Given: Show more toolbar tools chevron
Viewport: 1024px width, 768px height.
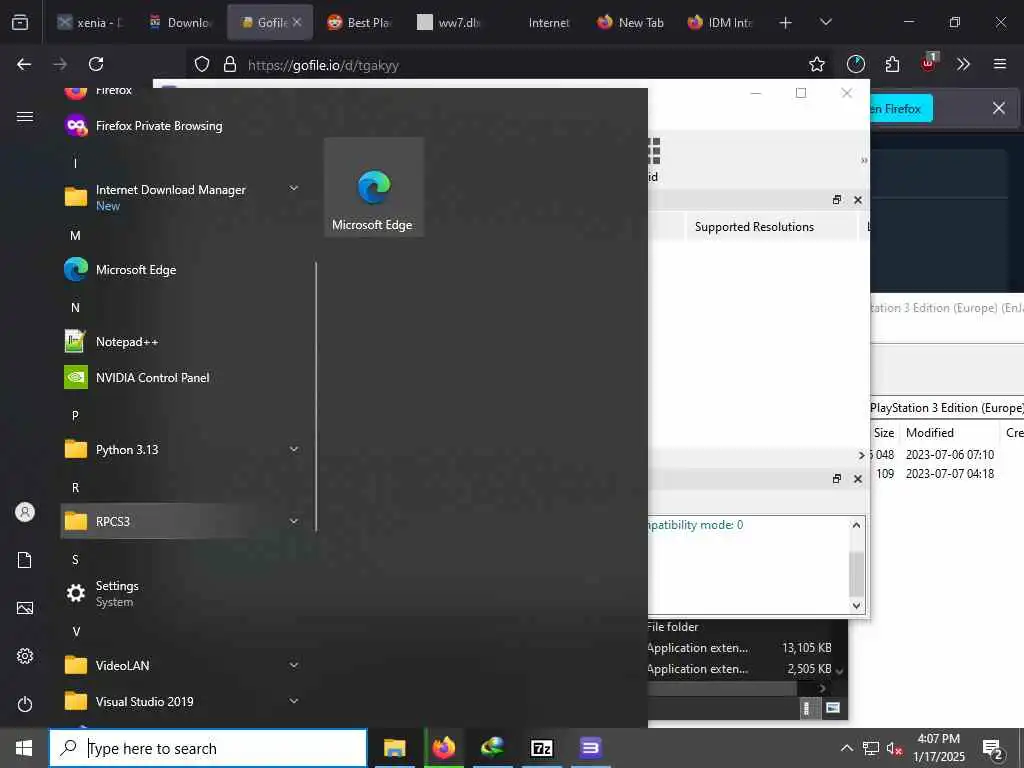Looking at the screenshot, I should 963,64.
